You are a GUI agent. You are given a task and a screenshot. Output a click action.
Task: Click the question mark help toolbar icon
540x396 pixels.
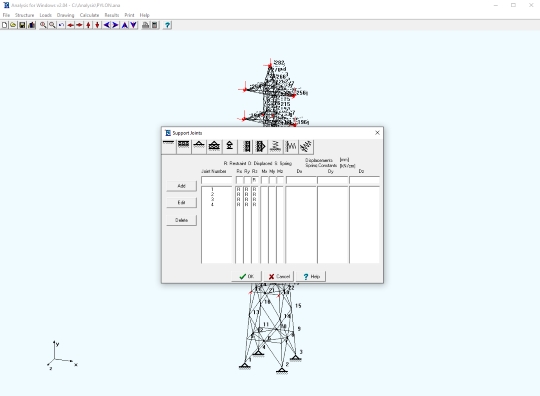click(x=167, y=25)
